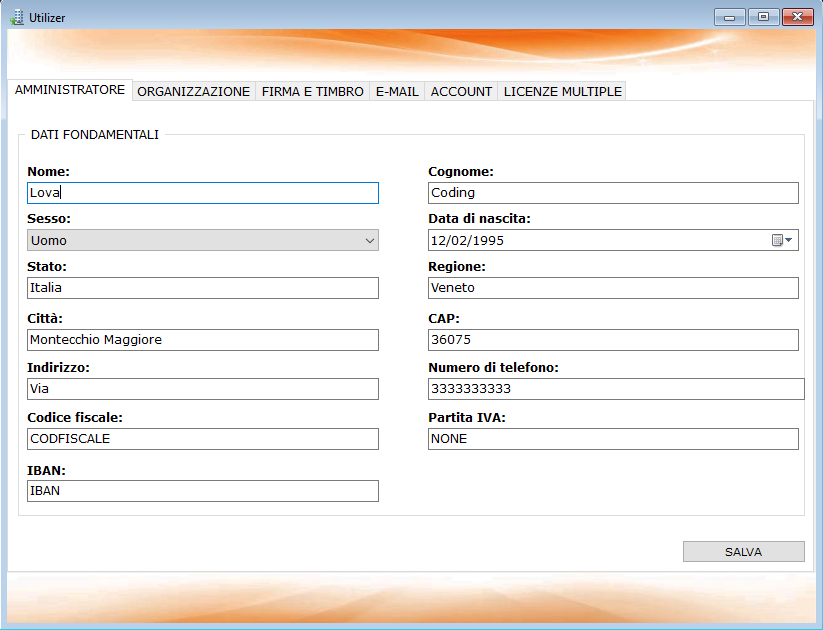Click the Città field with Montecchio Maggiore
This screenshot has width=823, height=630.
[200, 339]
